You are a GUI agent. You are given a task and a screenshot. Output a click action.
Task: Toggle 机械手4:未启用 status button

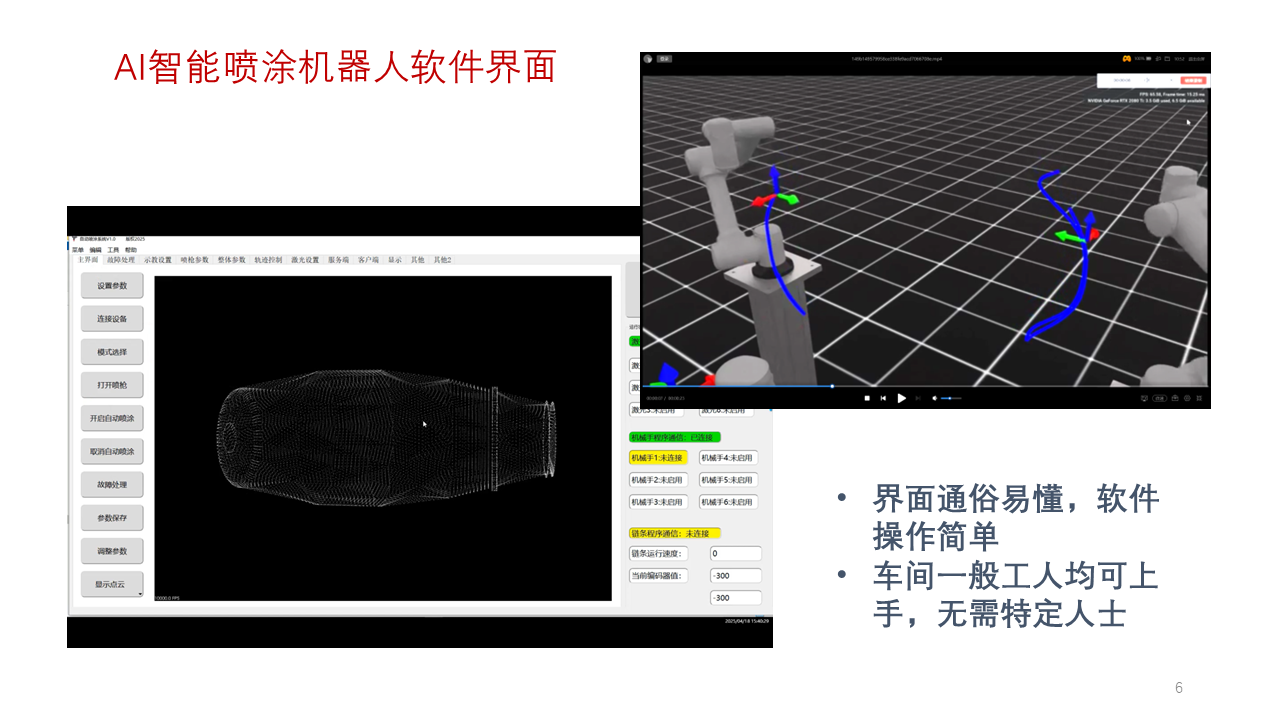727,458
